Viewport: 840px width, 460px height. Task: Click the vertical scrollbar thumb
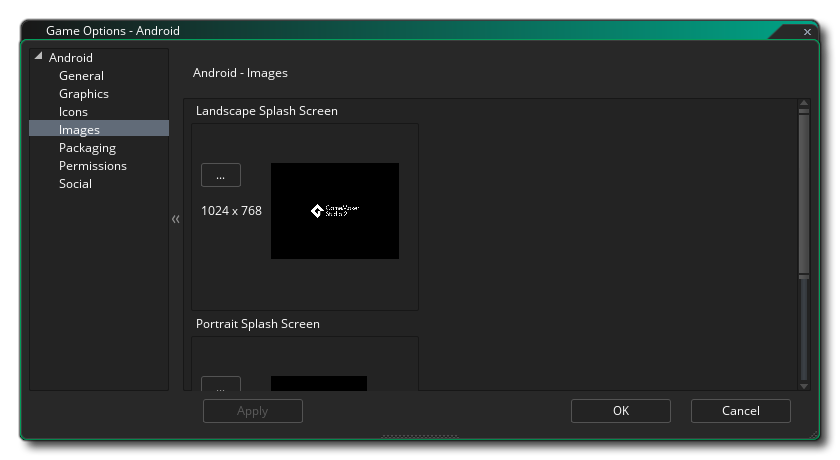pyautogui.click(x=804, y=194)
